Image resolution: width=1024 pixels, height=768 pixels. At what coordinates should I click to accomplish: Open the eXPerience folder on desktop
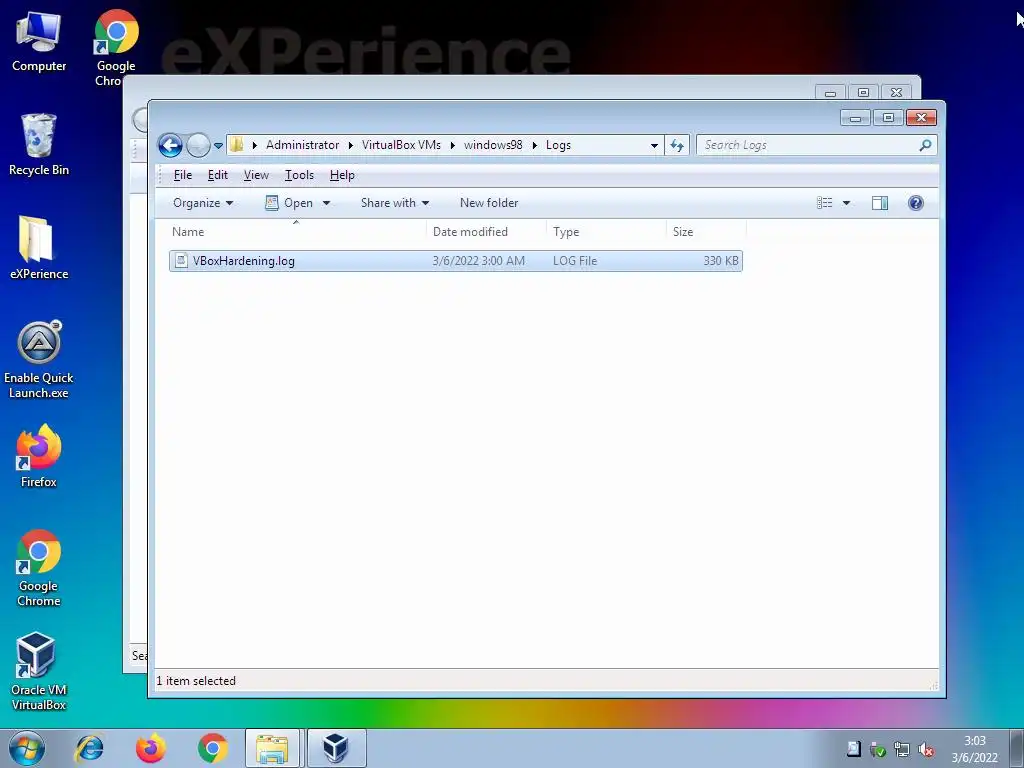[39, 248]
